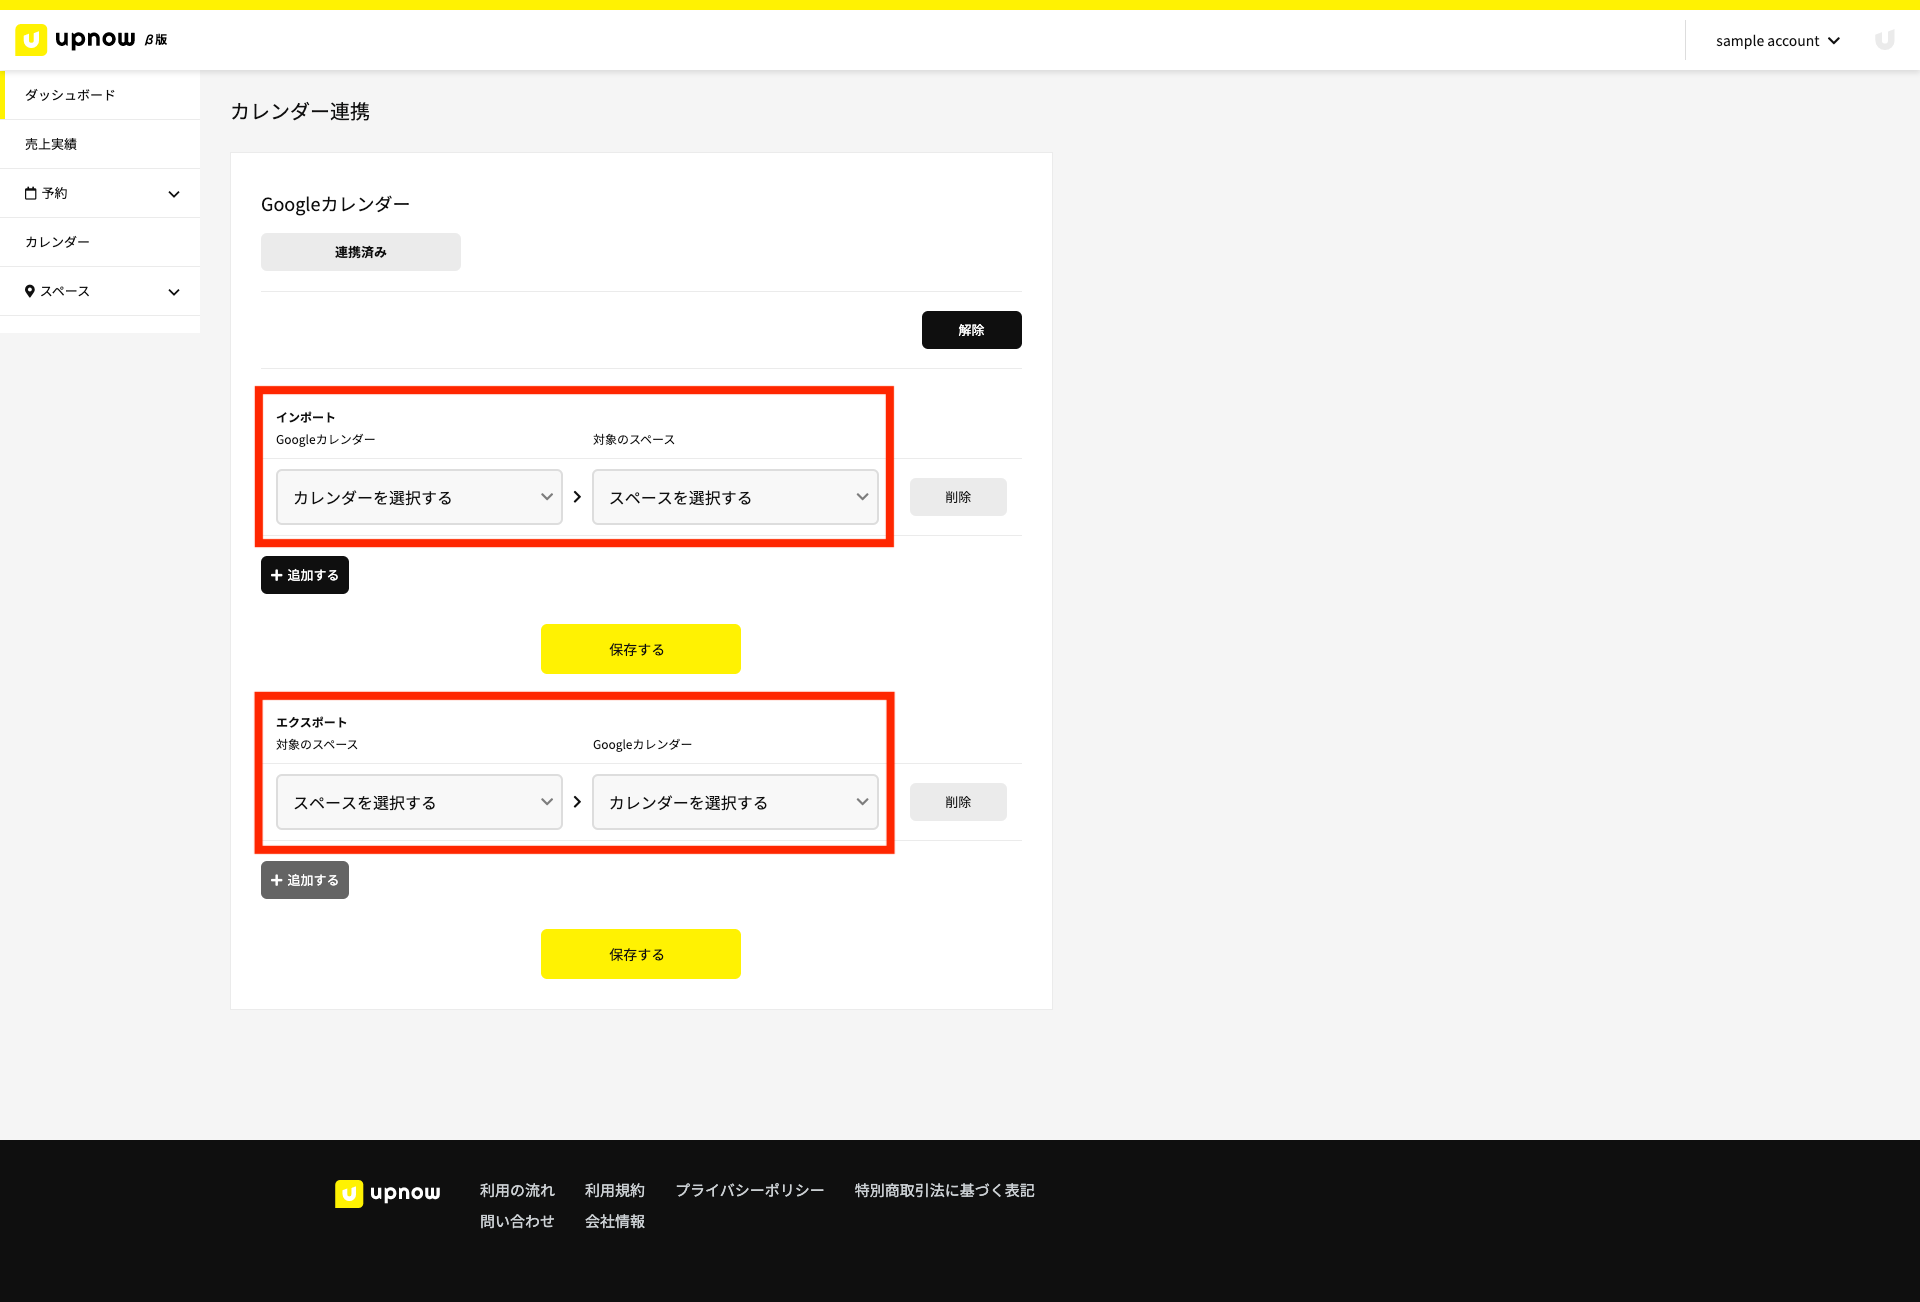Expand the スペース sidebar menu chevron
This screenshot has width=1920, height=1302.
tap(174, 292)
